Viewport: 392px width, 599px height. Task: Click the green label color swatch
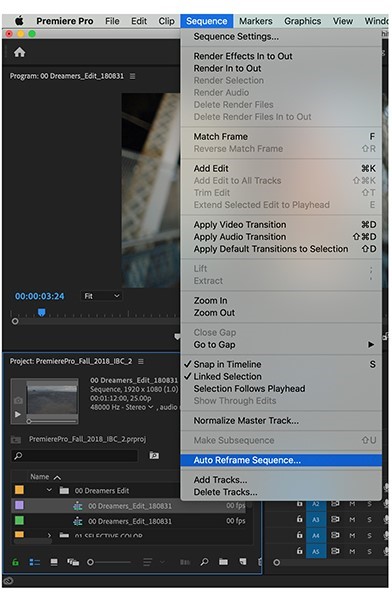19,520
